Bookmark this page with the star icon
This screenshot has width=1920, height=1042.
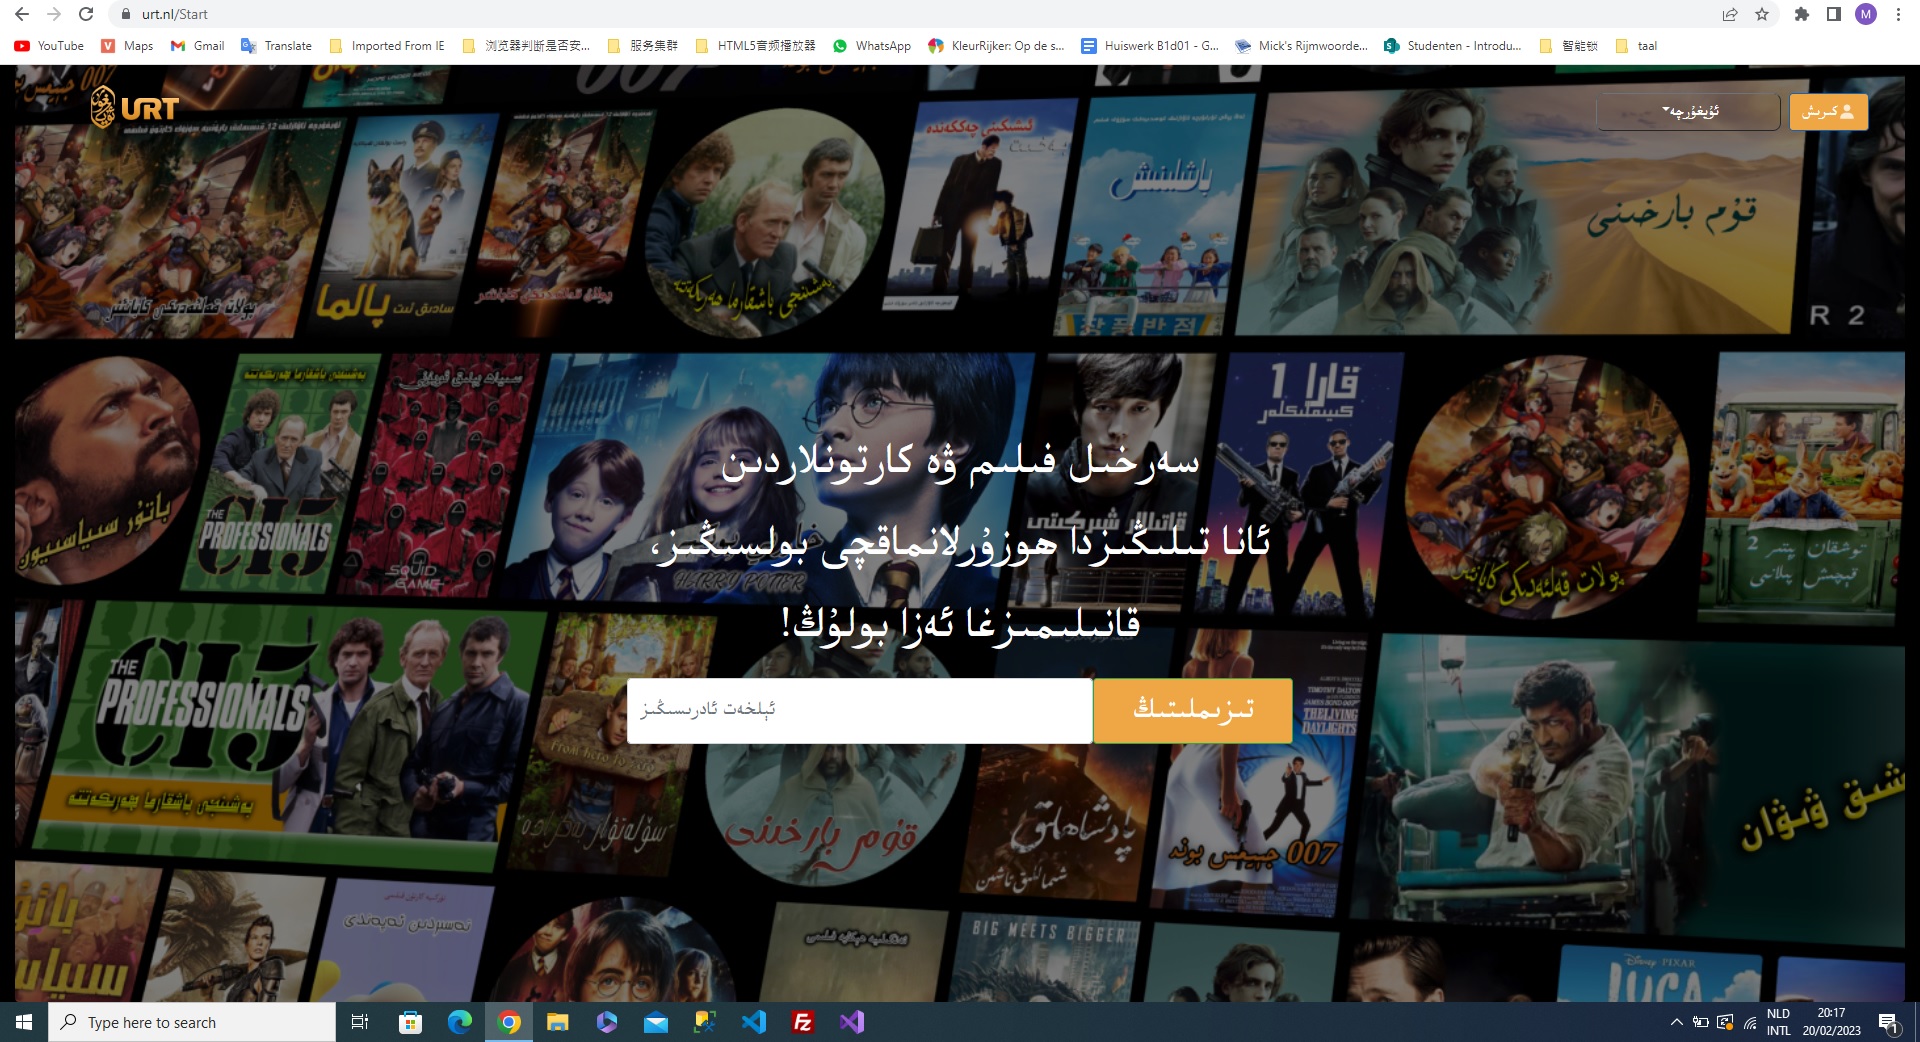(1762, 14)
